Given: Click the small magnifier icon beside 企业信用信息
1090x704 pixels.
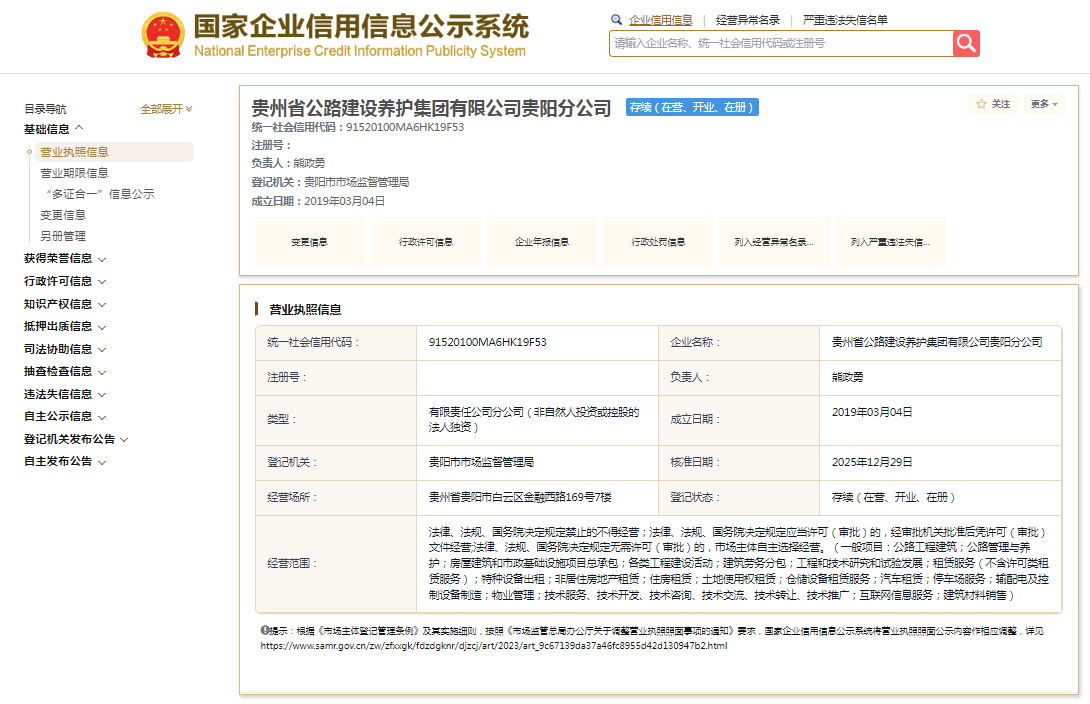Looking at the screenshot, I should [x=616, y=20].
